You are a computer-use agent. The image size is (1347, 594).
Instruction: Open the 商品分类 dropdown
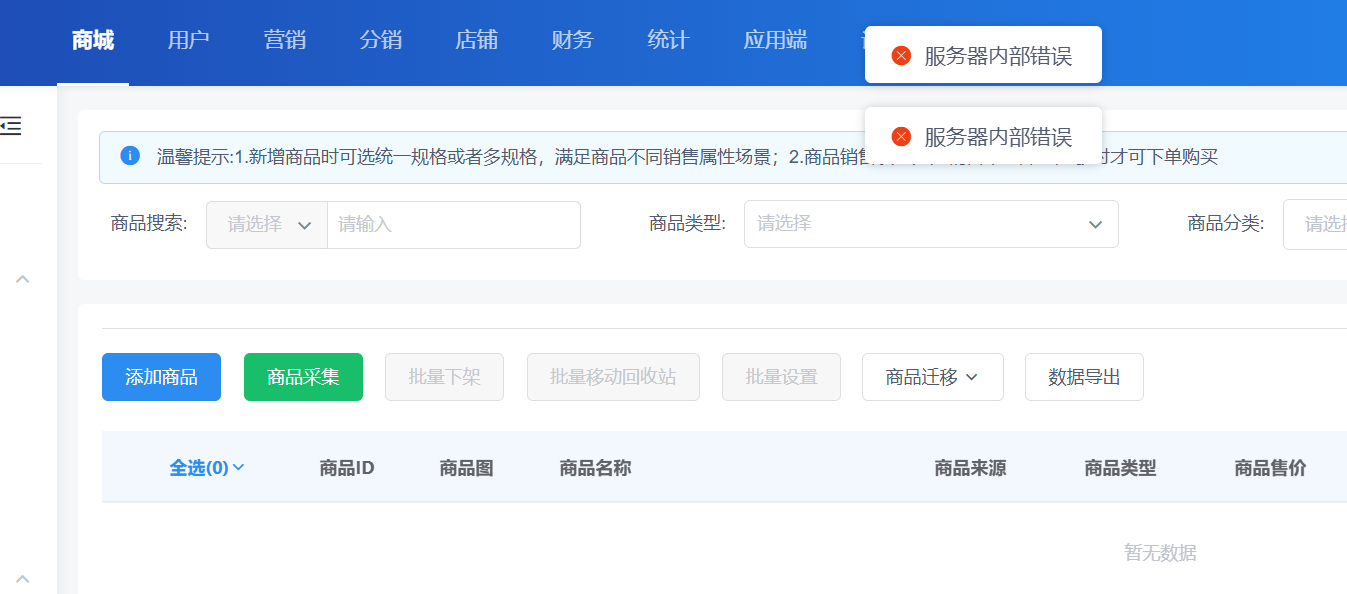click(1314, 224)
